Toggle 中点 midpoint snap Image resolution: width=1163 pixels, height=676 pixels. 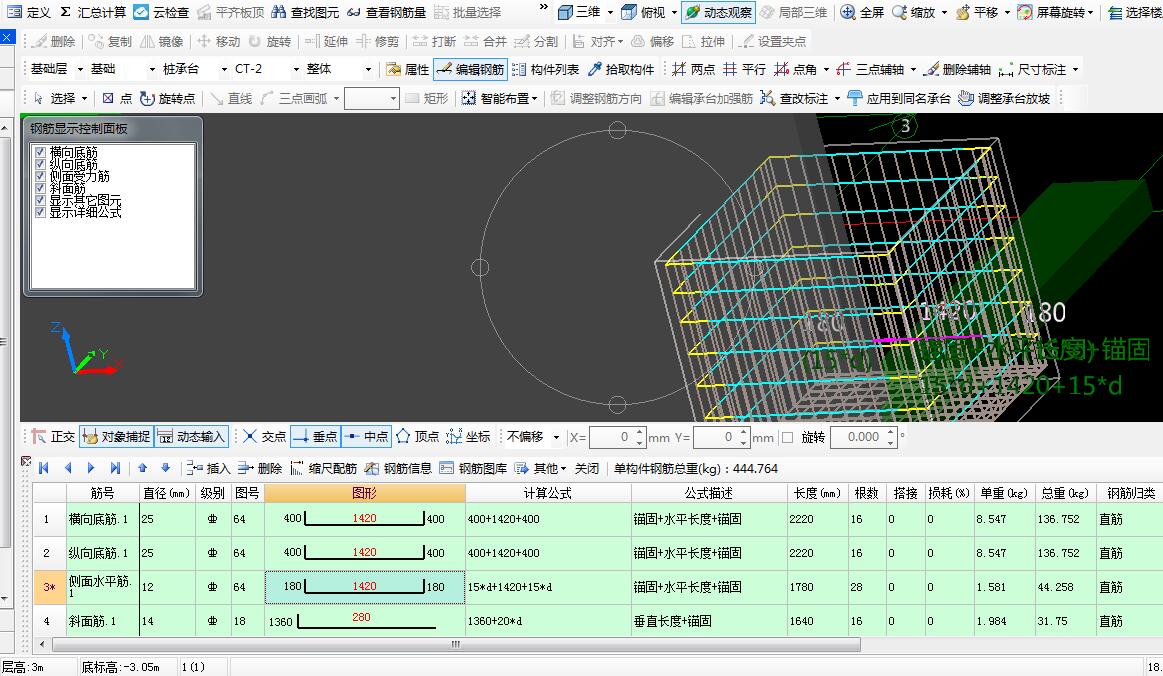pos(366,436)
